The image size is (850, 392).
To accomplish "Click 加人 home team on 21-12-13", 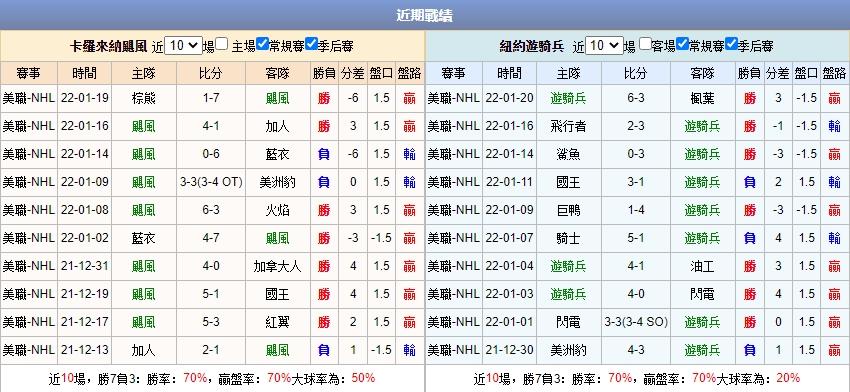I will click(x=144, y=350).
